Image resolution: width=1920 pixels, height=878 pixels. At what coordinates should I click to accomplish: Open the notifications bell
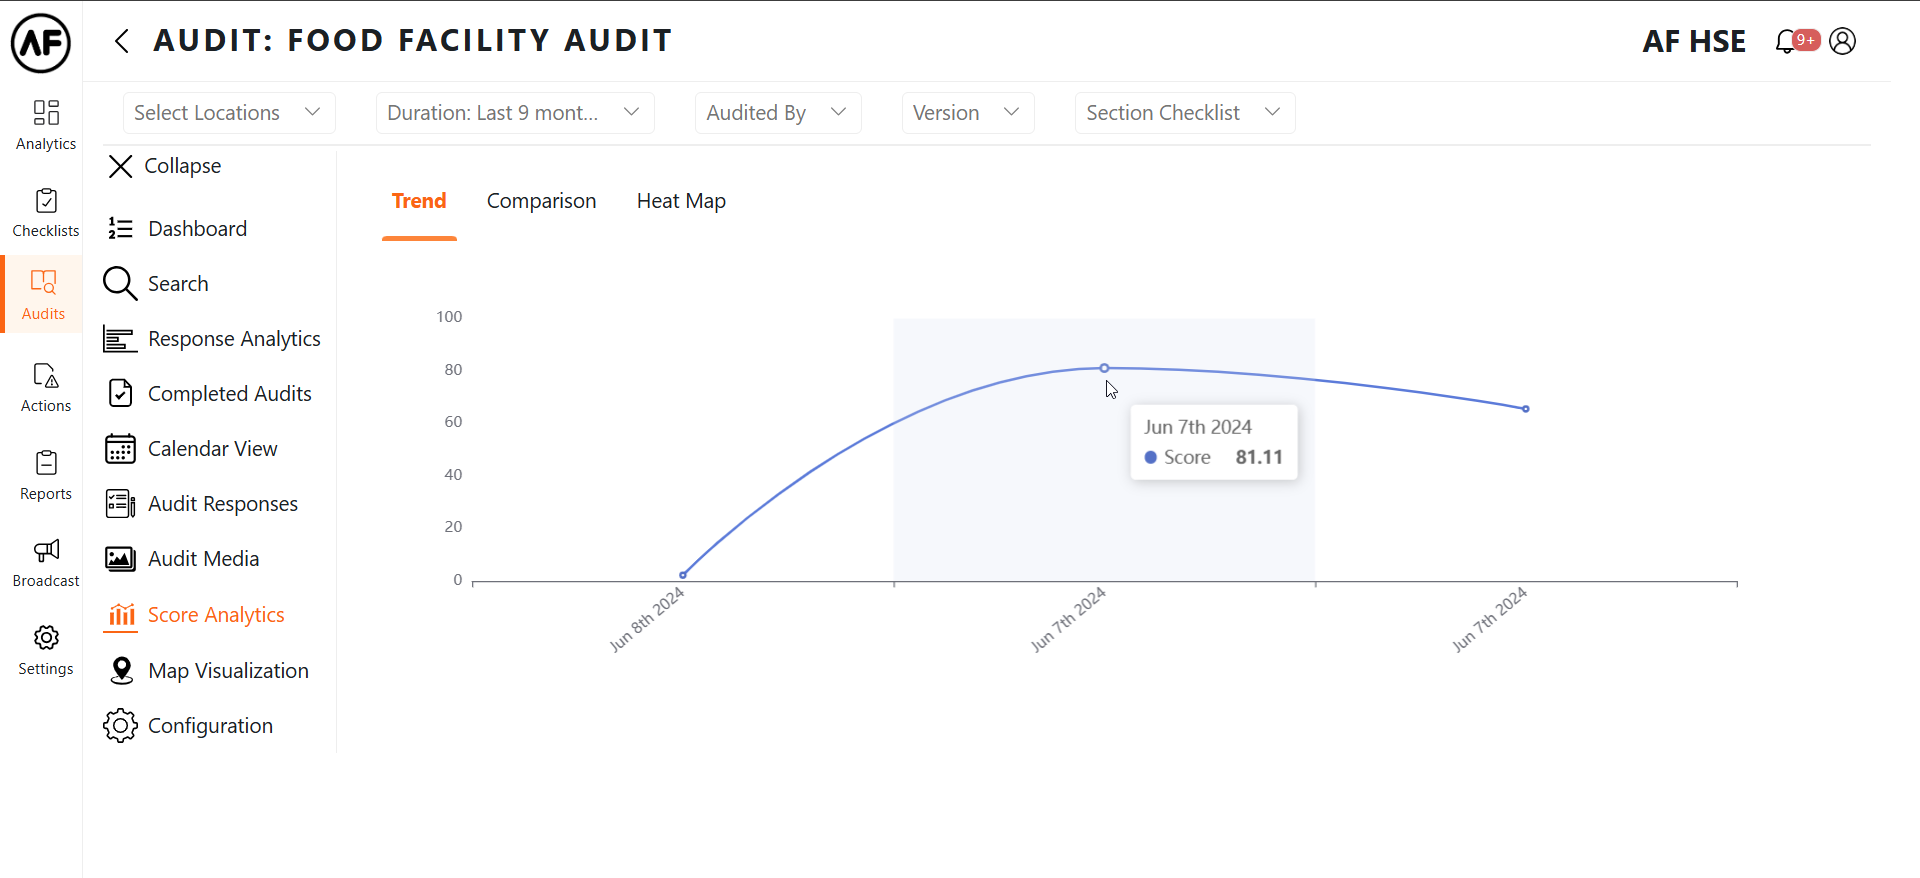(1786, 42)
